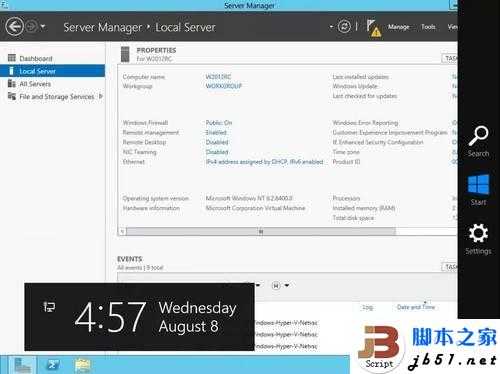Click 'IE Enhanced Security Configuration' label
500x374 pixels.
(x=378, y=142)
